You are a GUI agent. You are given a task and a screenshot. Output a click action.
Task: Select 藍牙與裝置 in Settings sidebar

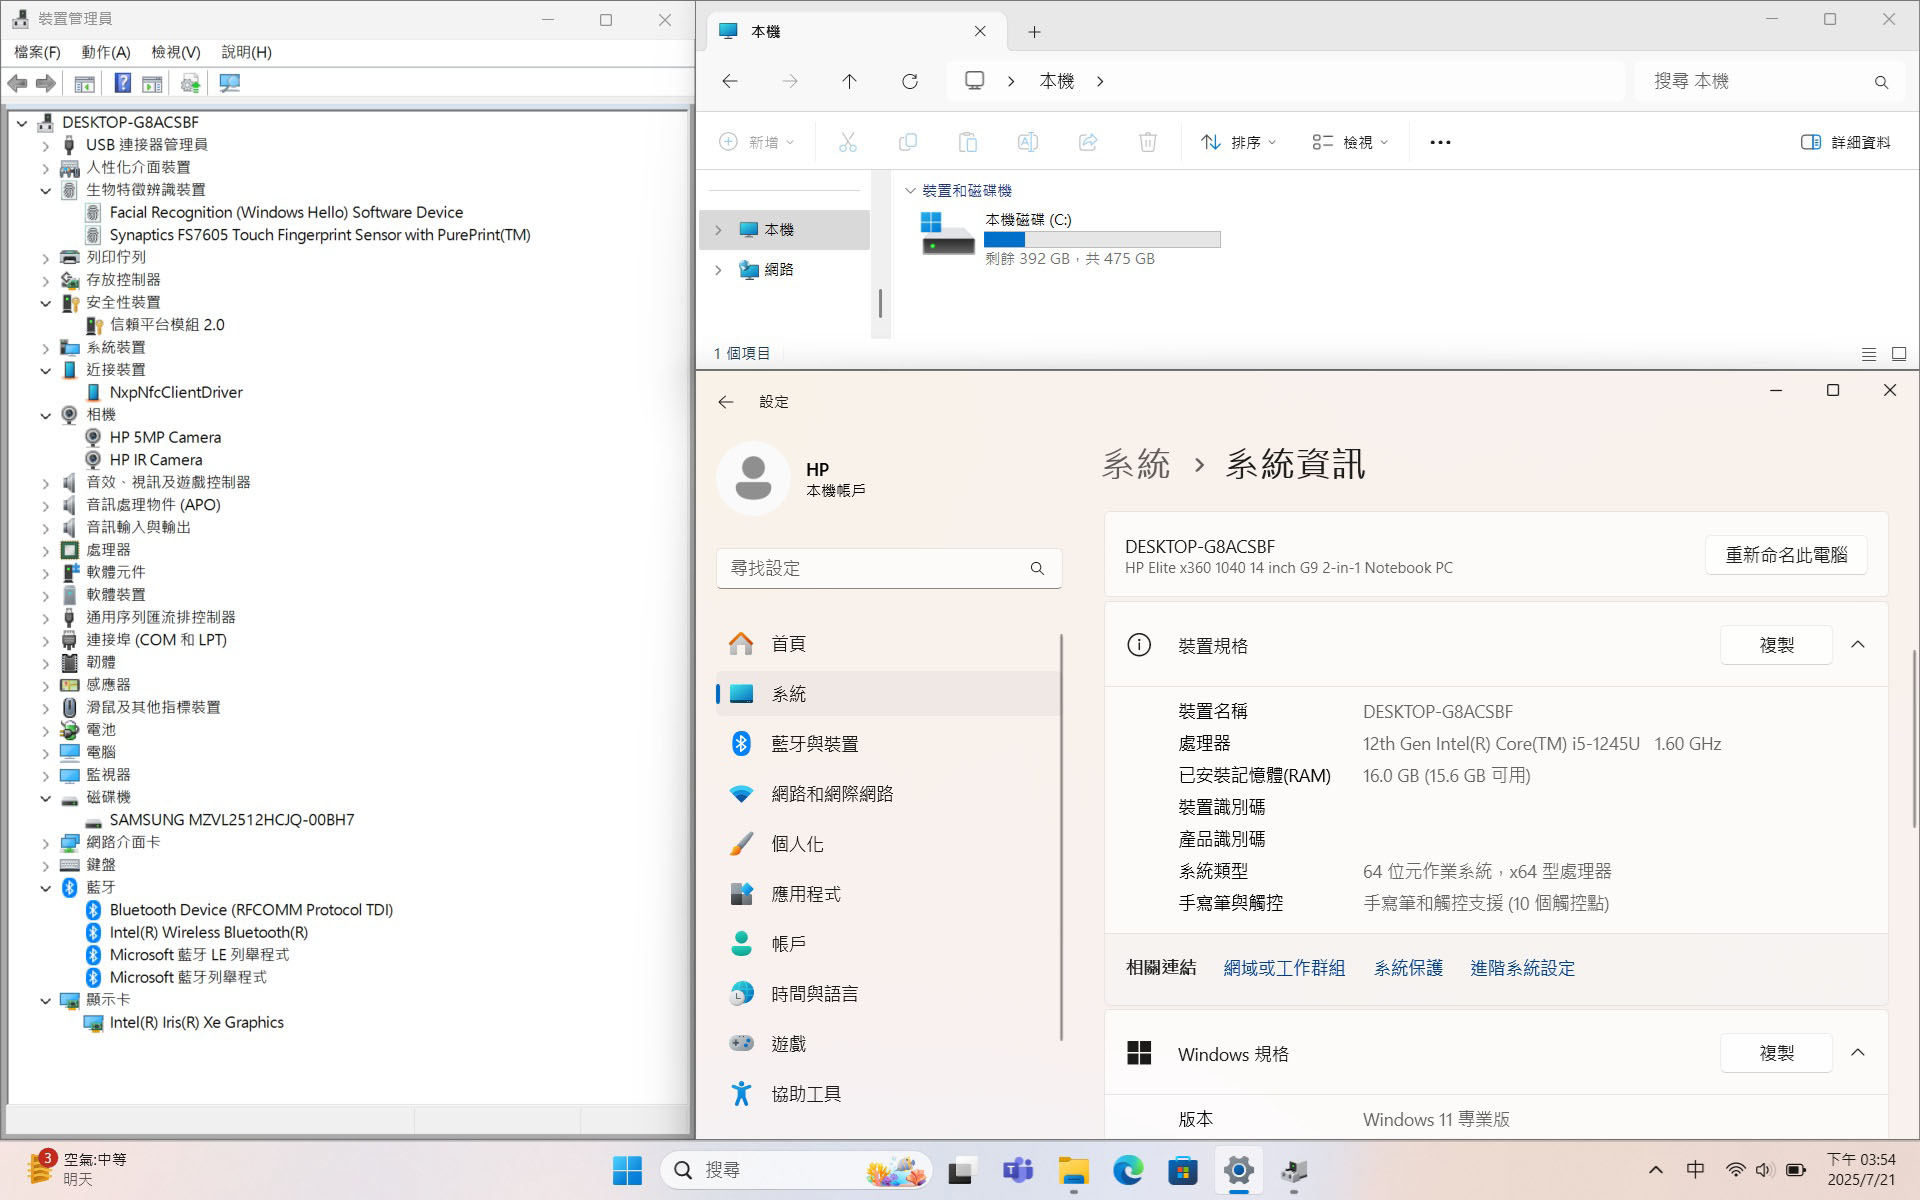[x=888, y=744]
